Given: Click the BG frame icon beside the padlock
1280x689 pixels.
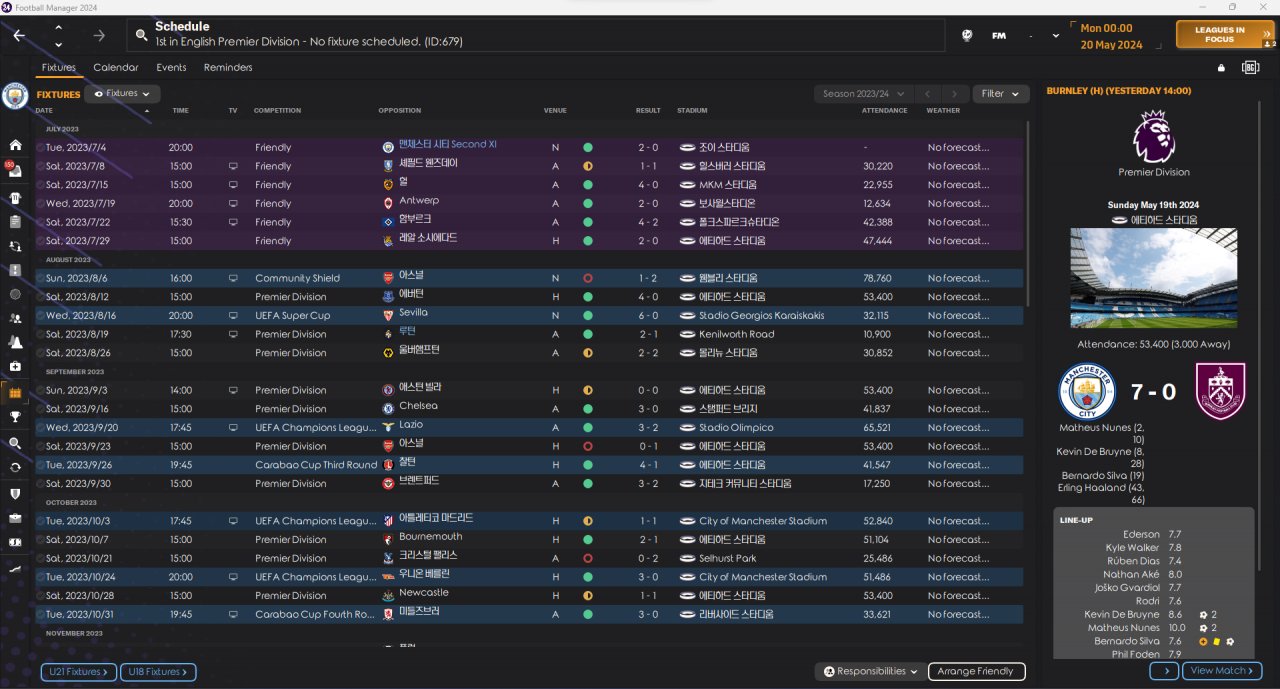Looking at the screenshot, I should coord(1250,68).
